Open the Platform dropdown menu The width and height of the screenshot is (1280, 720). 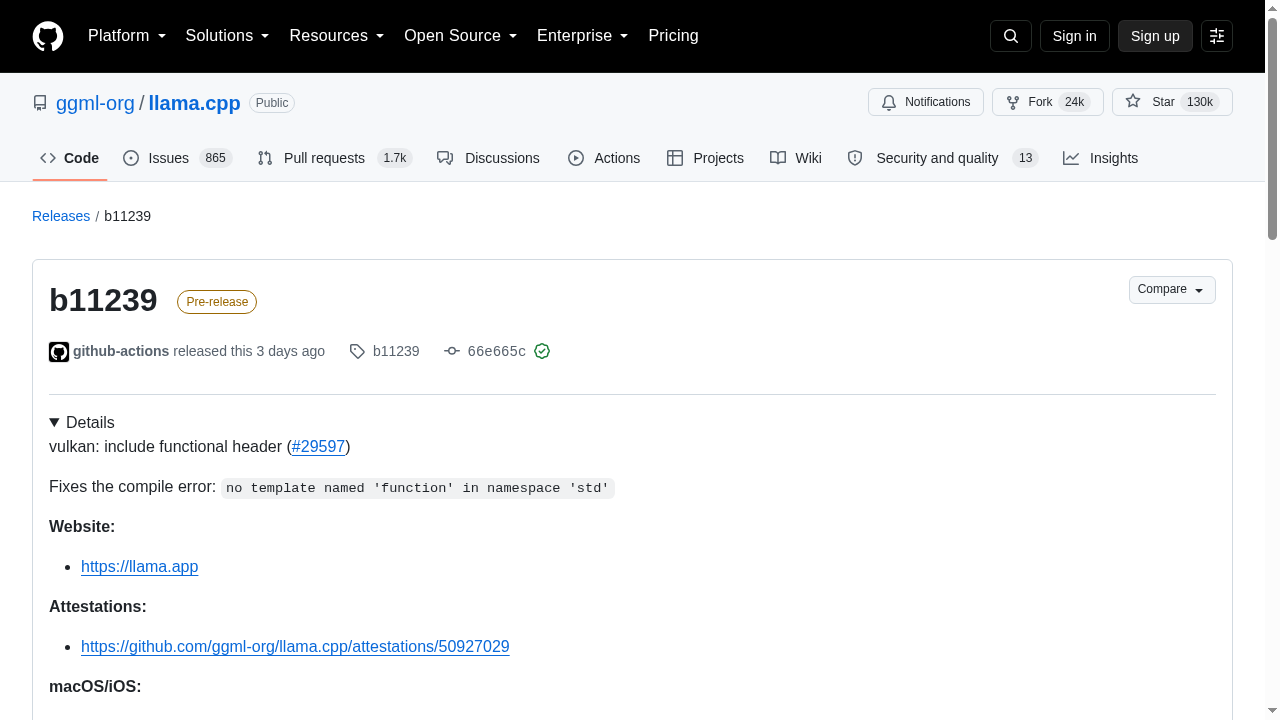pyautogui.click(x=127, y=36)
